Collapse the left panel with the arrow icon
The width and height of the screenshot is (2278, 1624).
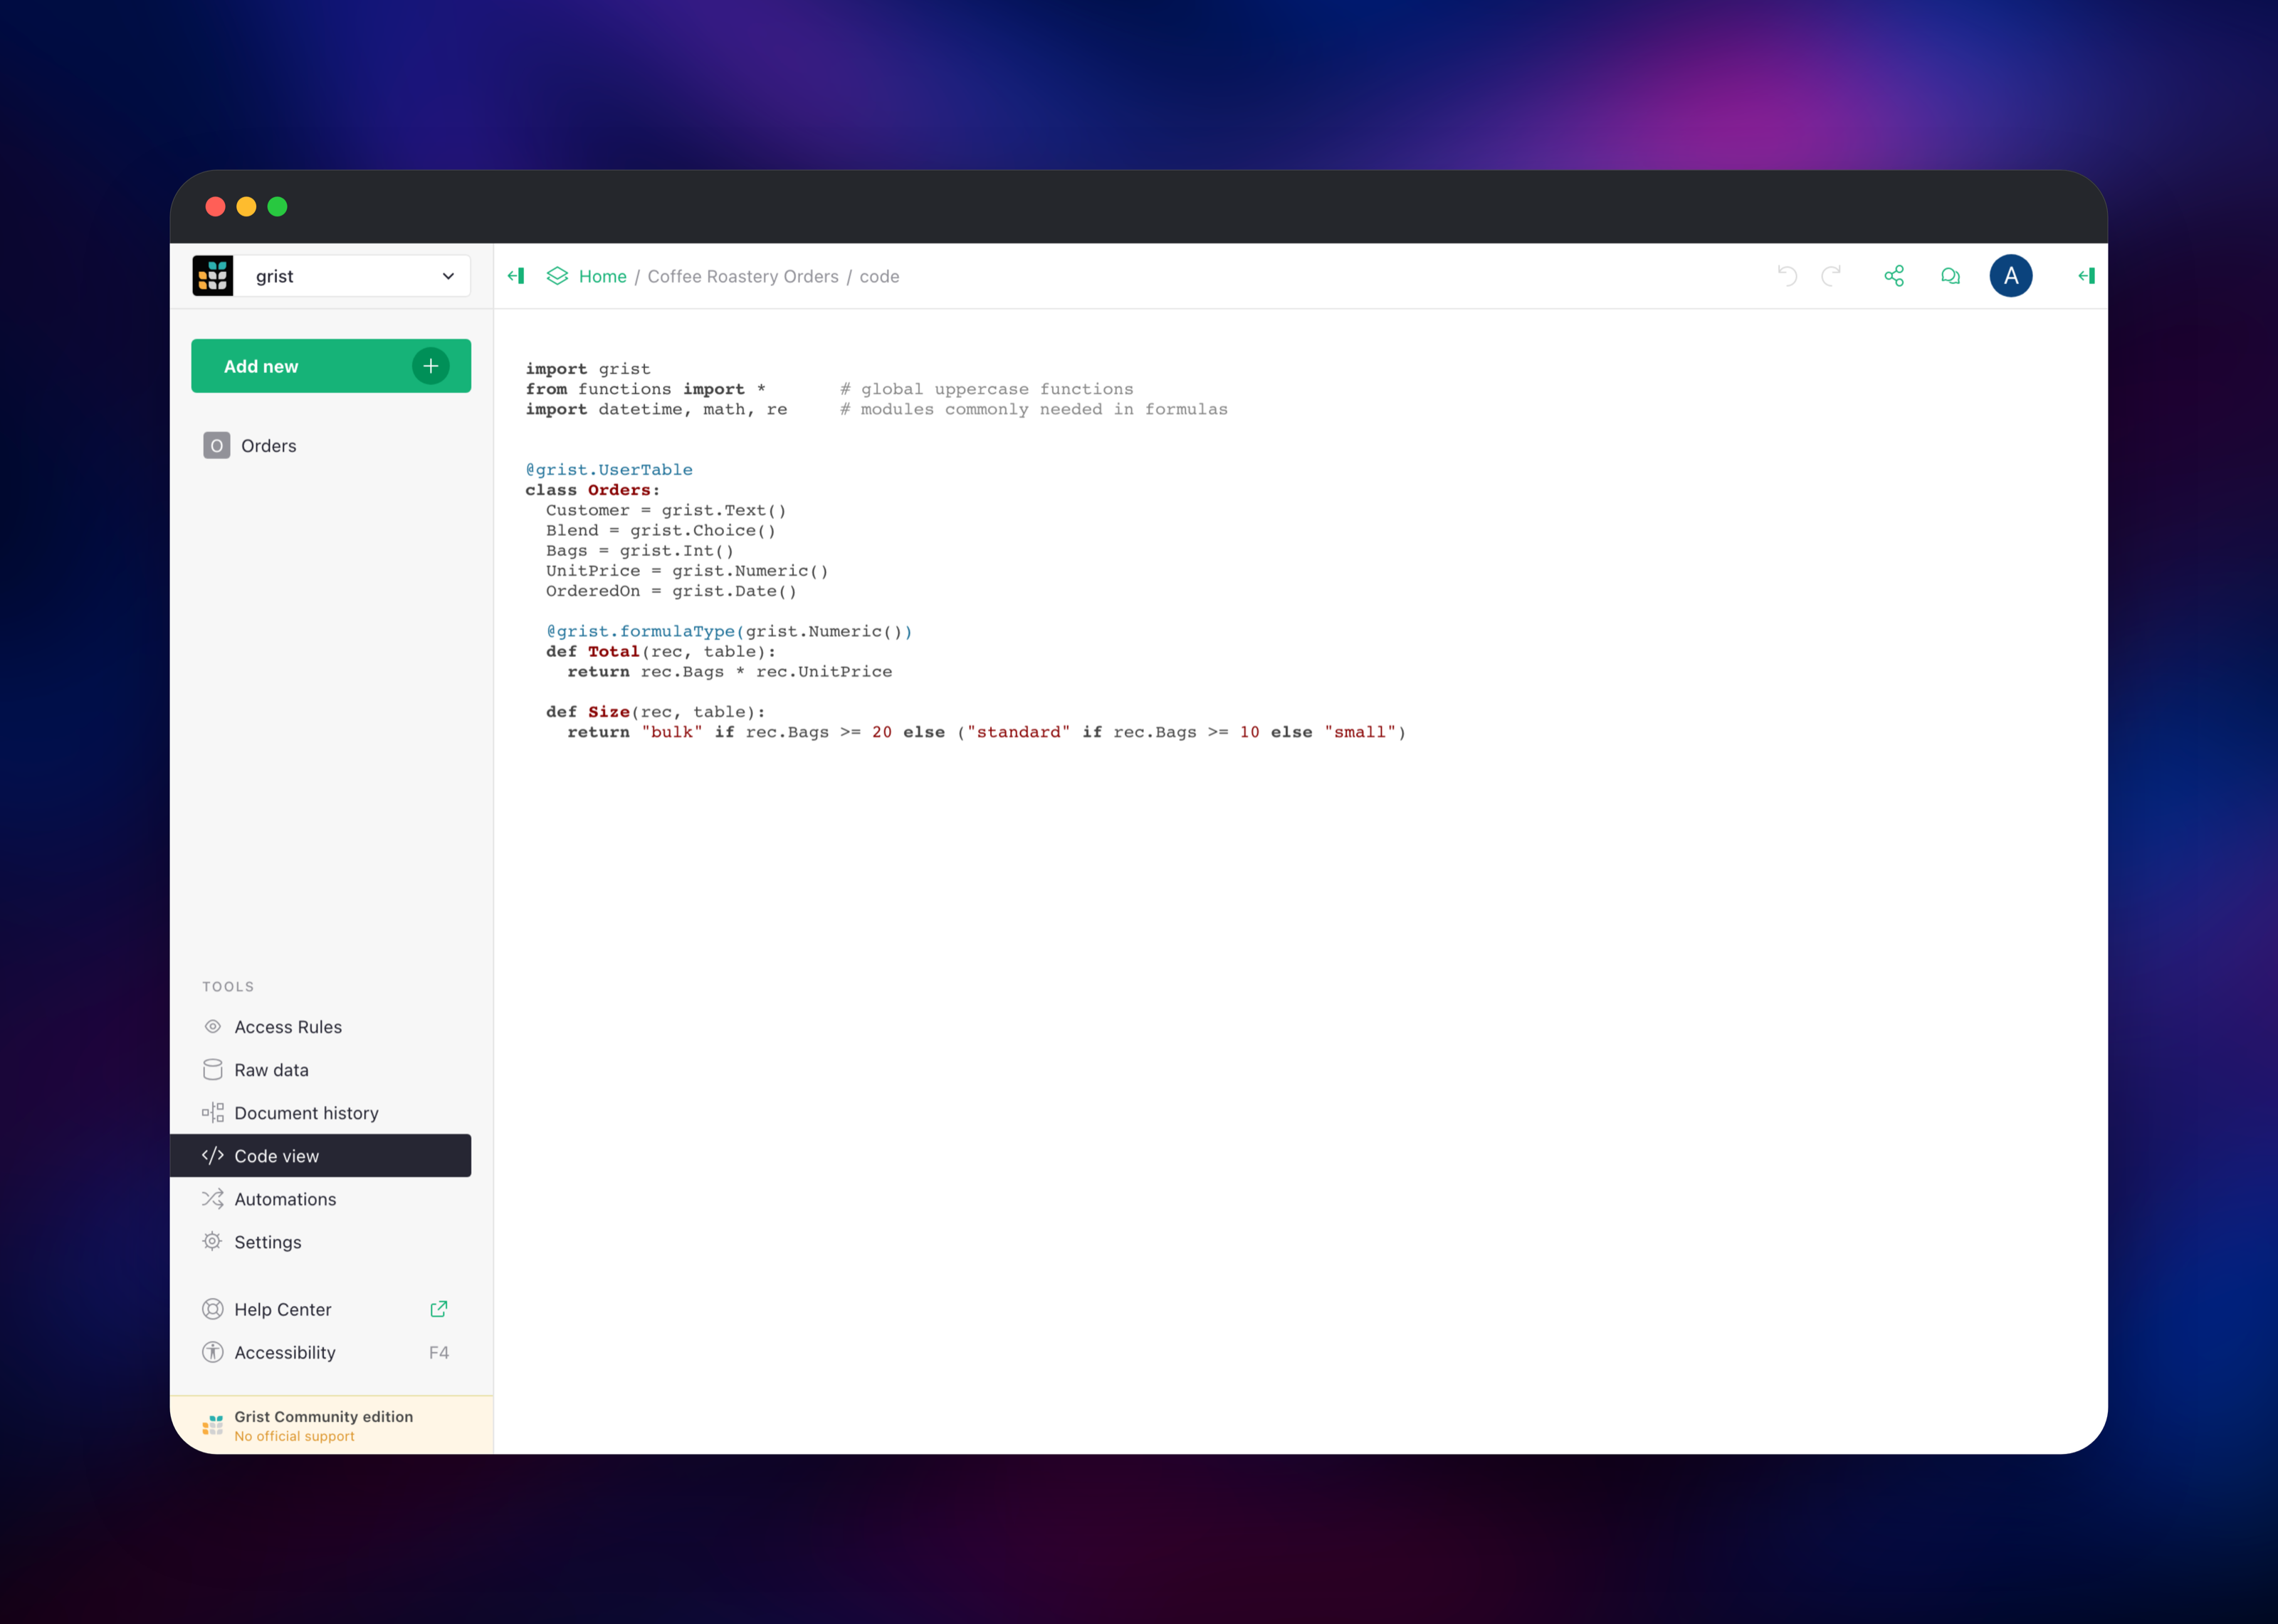click(x=516, y=276)
